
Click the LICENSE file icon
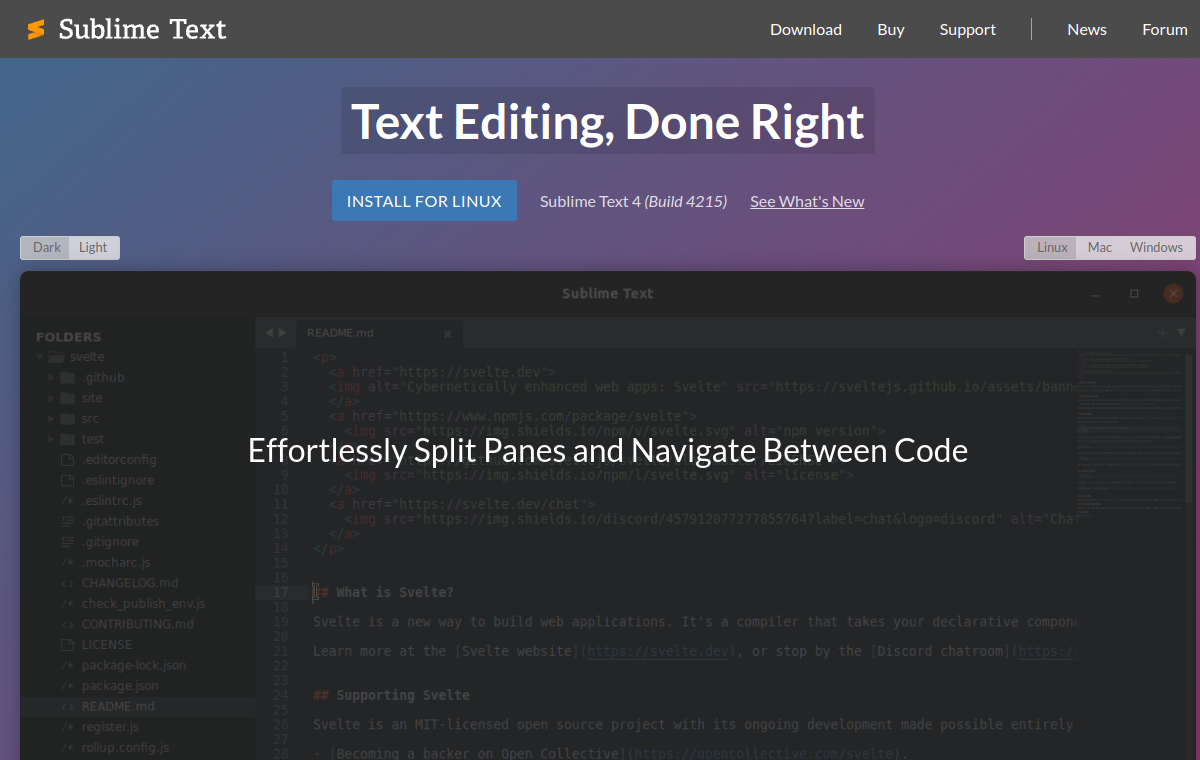coord(68,645)
